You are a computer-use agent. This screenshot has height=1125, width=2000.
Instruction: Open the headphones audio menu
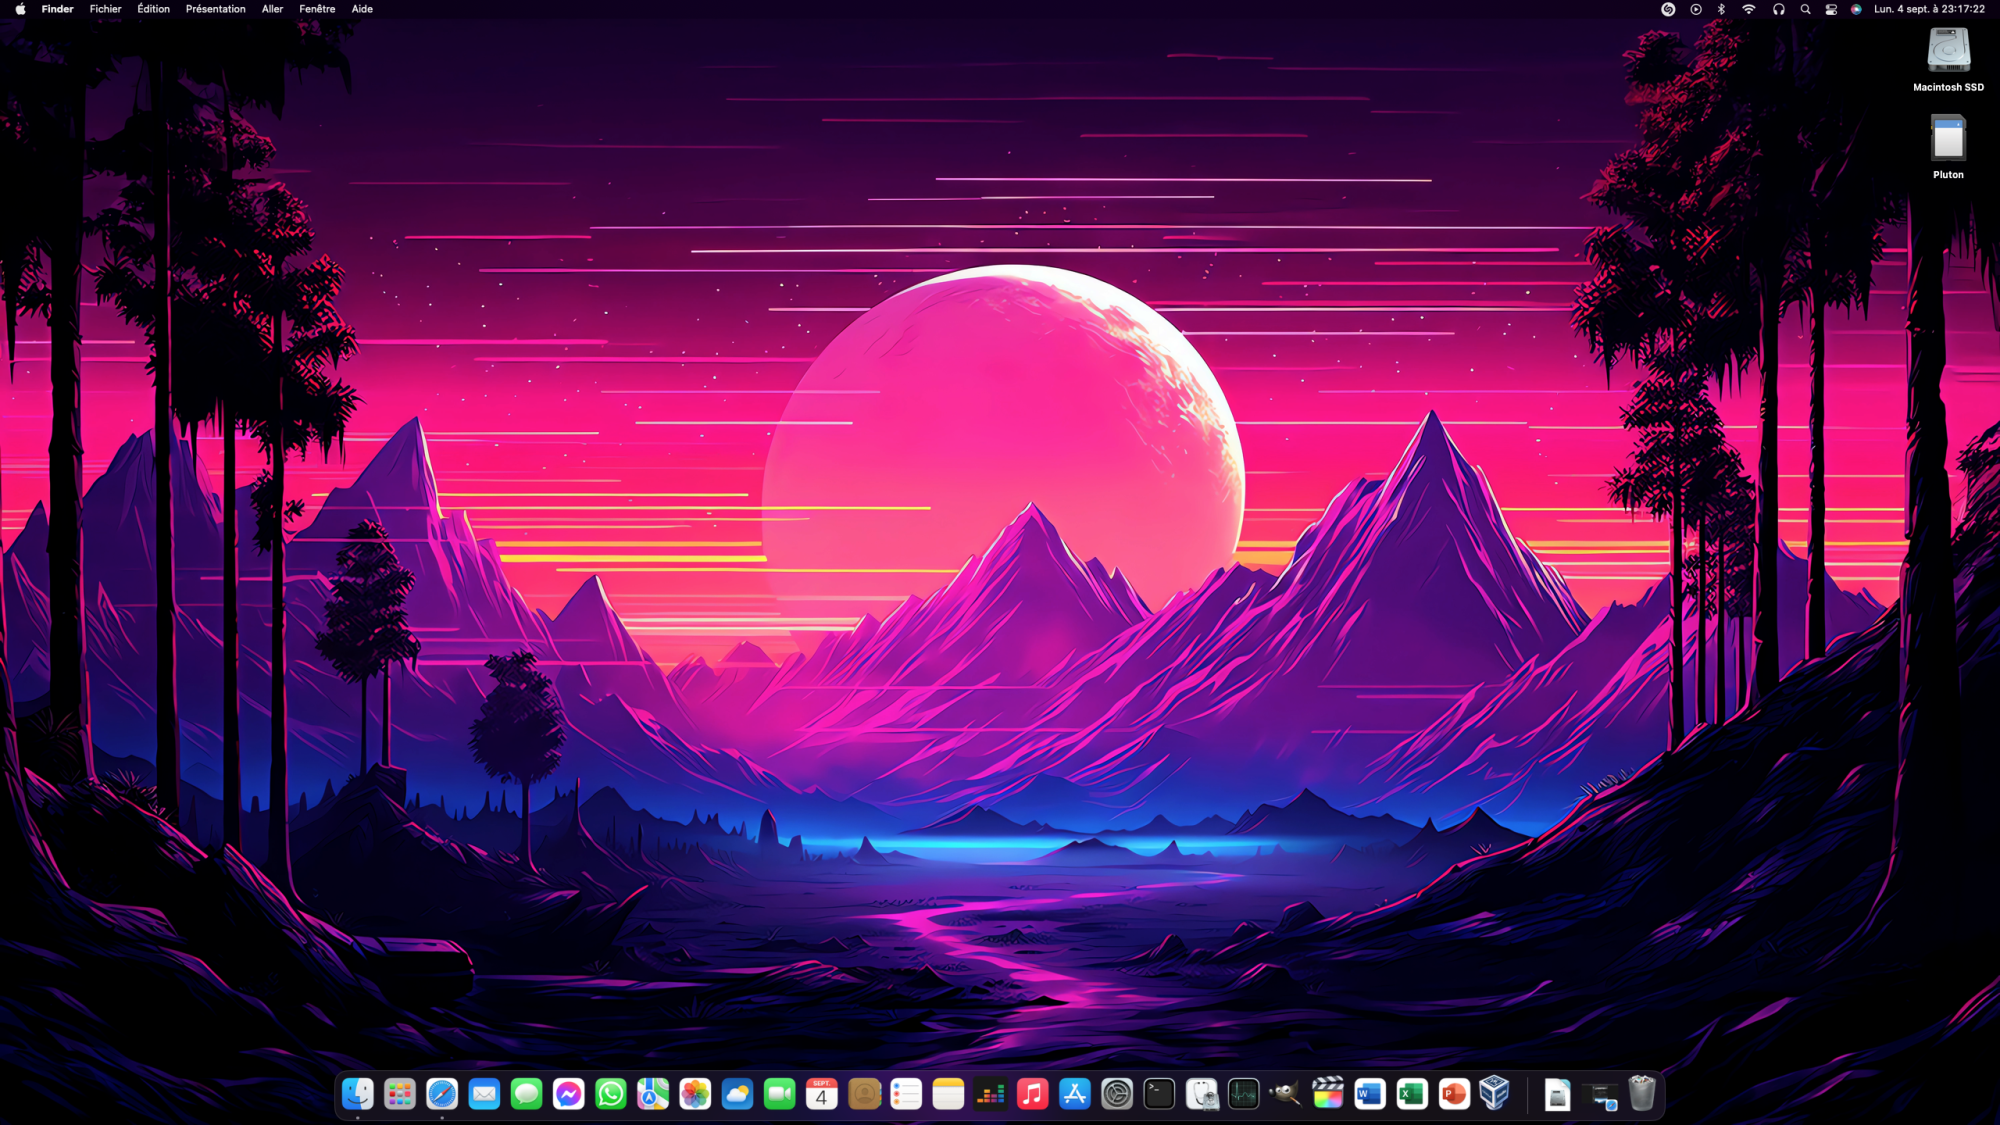coord(1778,9)
